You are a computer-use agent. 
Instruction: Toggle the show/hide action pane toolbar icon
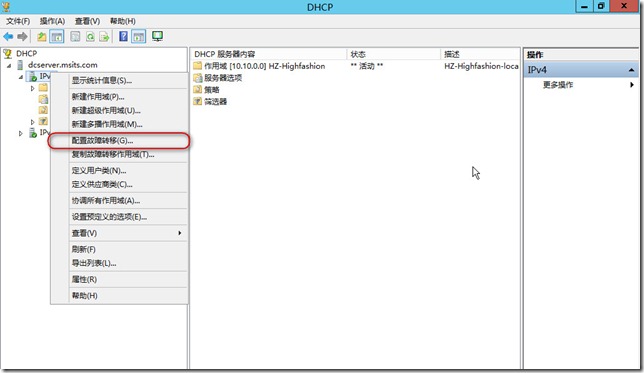(139, 37)
